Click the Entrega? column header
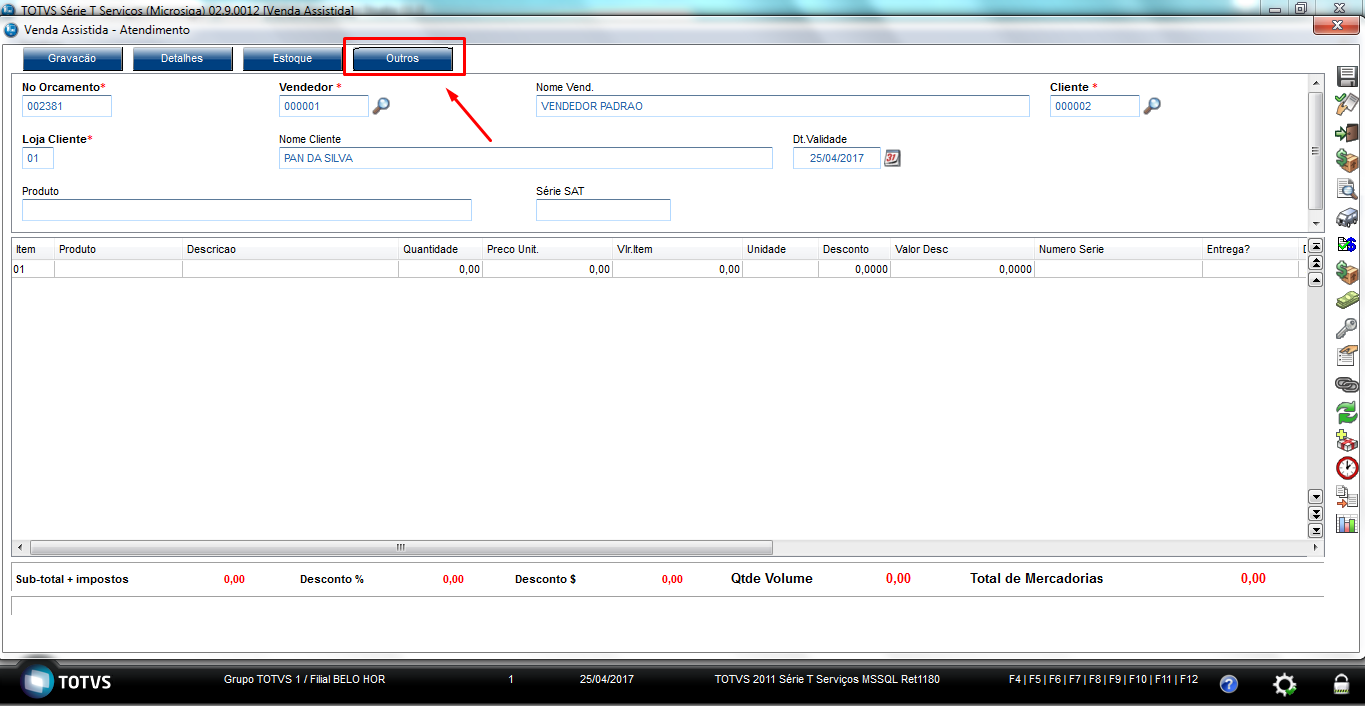Image resolution: width=1365 pixels, height=706 pixels. (x=1250, y=249)
